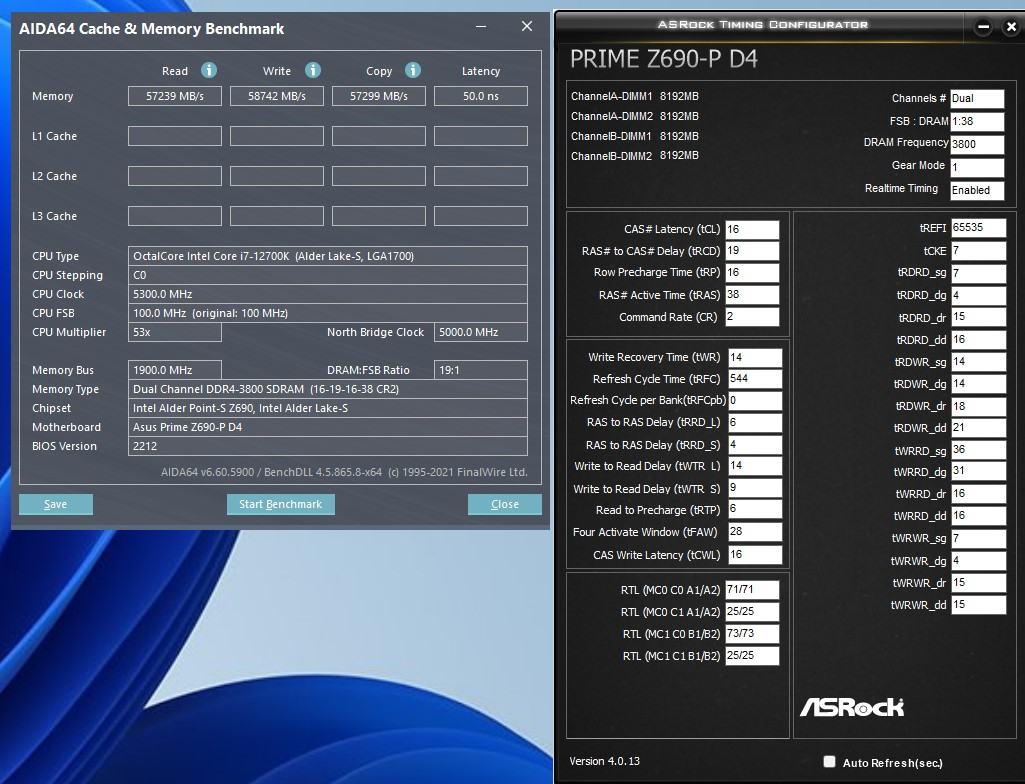Click the Memory Write 58742 MB/s field
The height and width of the screenshot is (784, 1025).
pyautogui.click(x=277, y=96)
